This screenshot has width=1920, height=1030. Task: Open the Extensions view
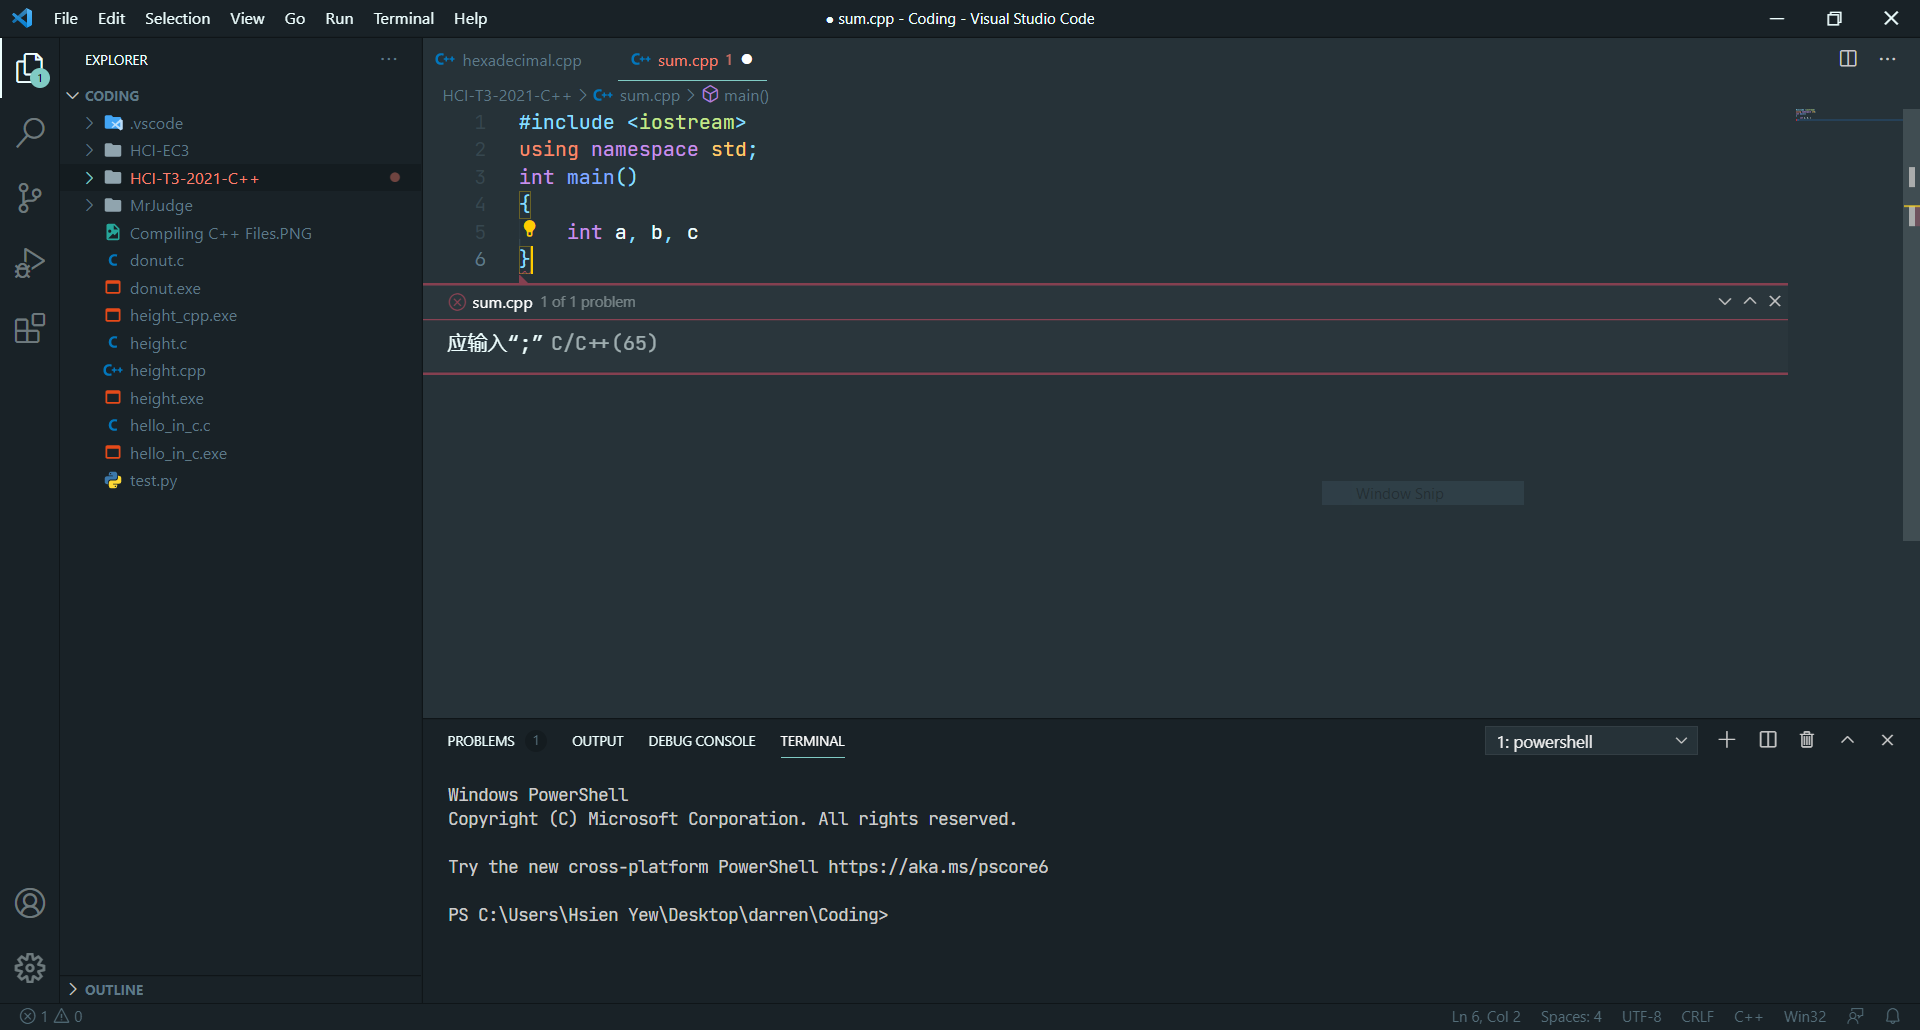click(x=30, y=328)
